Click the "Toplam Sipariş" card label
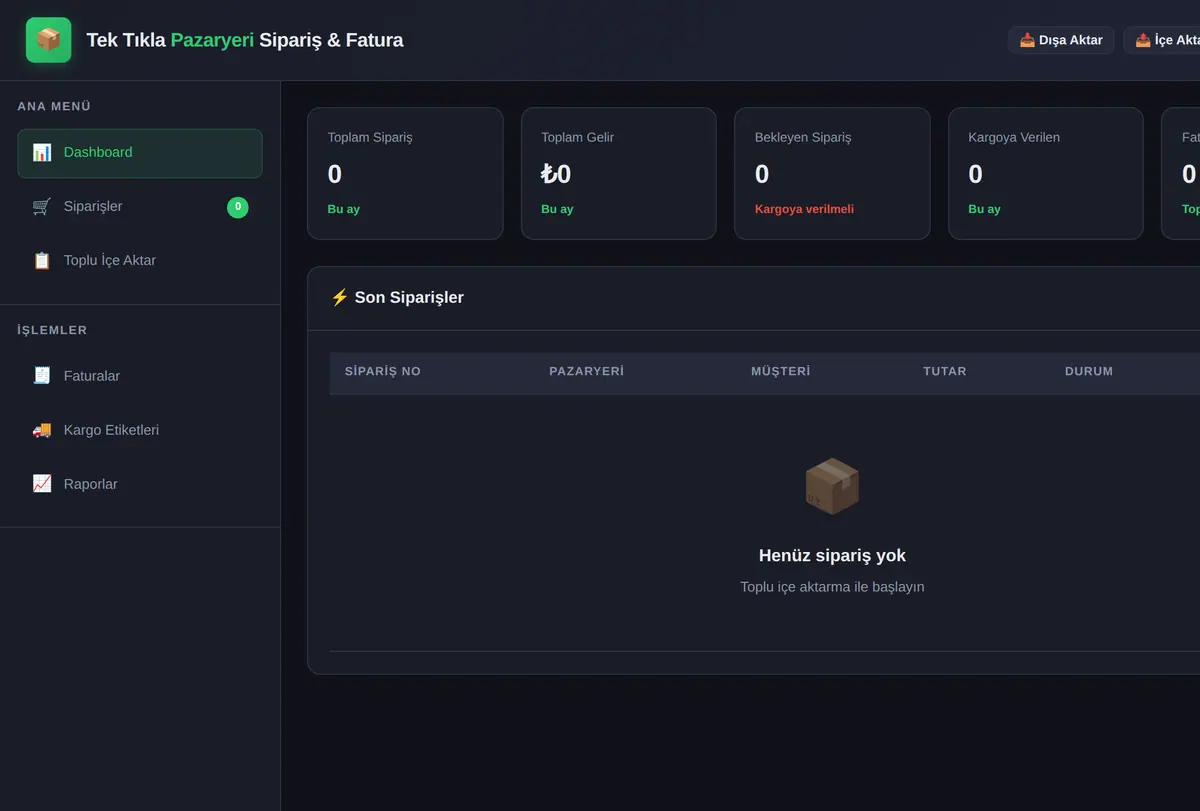 (370, 137)
